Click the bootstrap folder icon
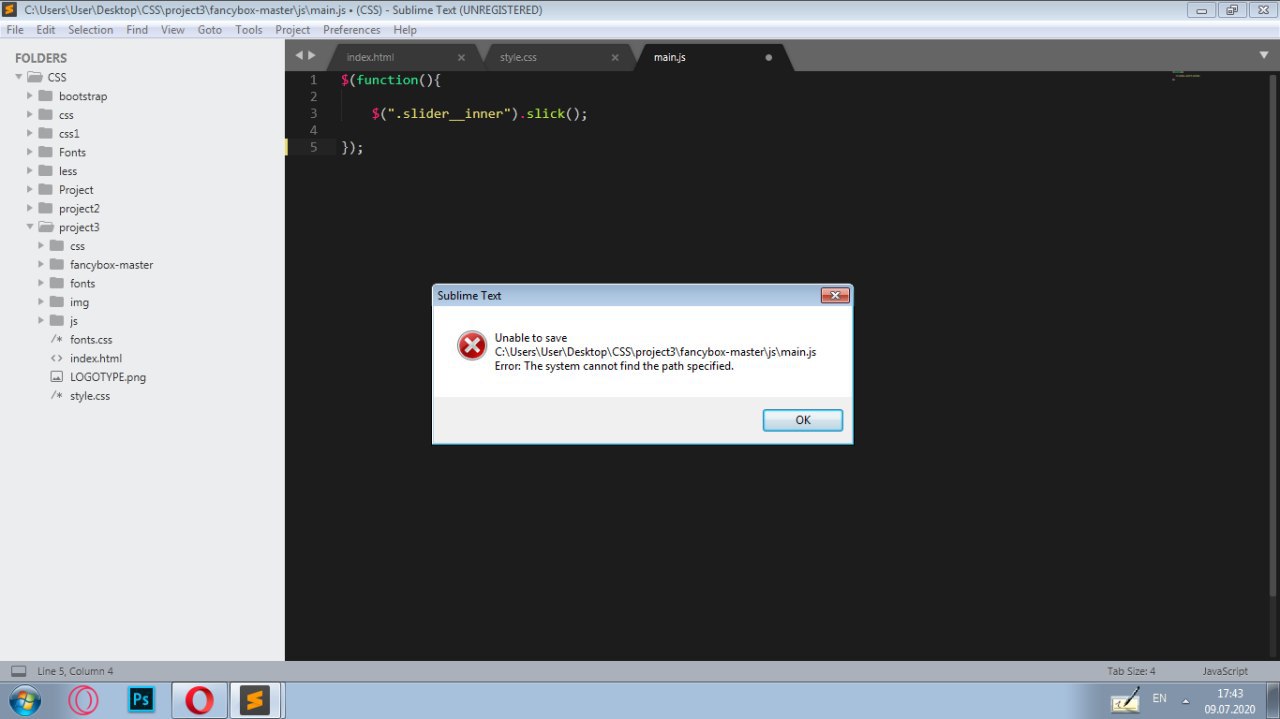This screenshot has width=1280, height=719. point(45,96)
